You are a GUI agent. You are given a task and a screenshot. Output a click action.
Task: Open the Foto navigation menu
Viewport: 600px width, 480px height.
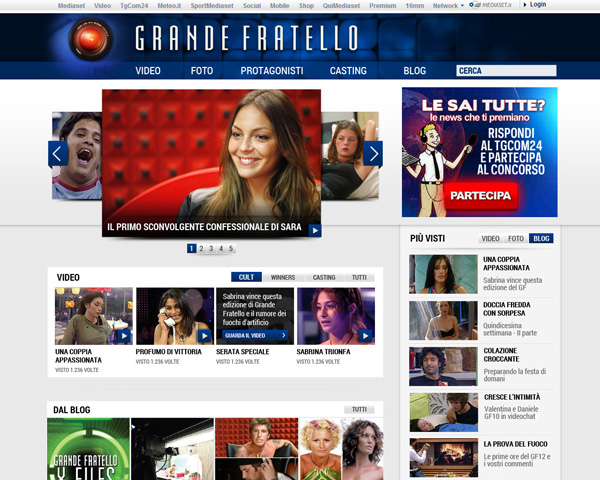click(x=202, y=71)
